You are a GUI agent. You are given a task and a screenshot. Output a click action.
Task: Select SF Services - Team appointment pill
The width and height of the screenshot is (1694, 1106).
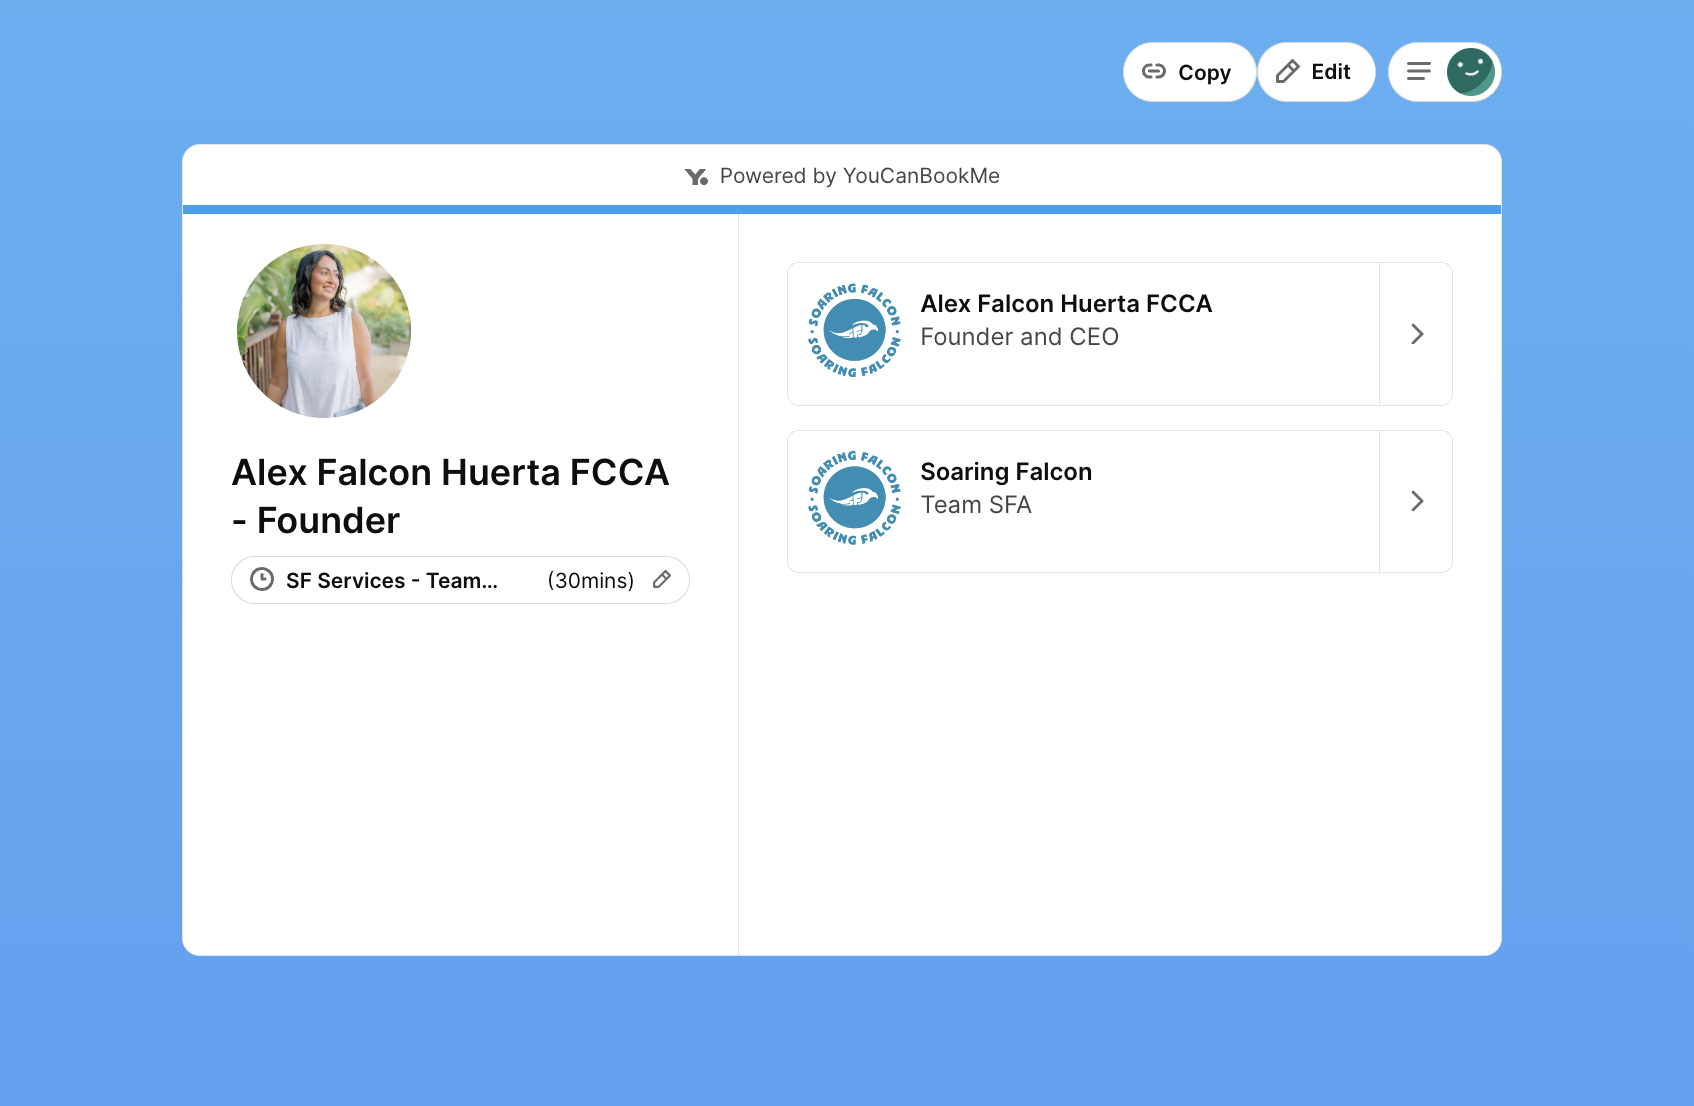pos(460,580)
